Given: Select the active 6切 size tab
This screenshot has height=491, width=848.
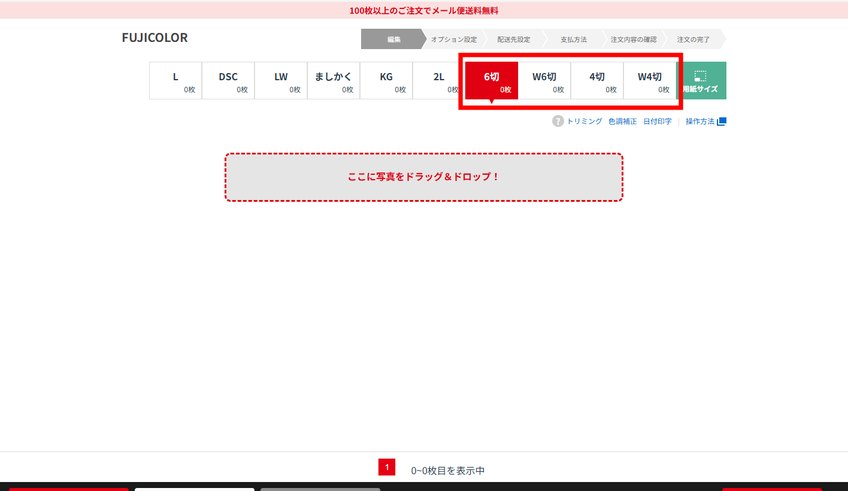Looking at the screenshot, I should click(492, 81).
